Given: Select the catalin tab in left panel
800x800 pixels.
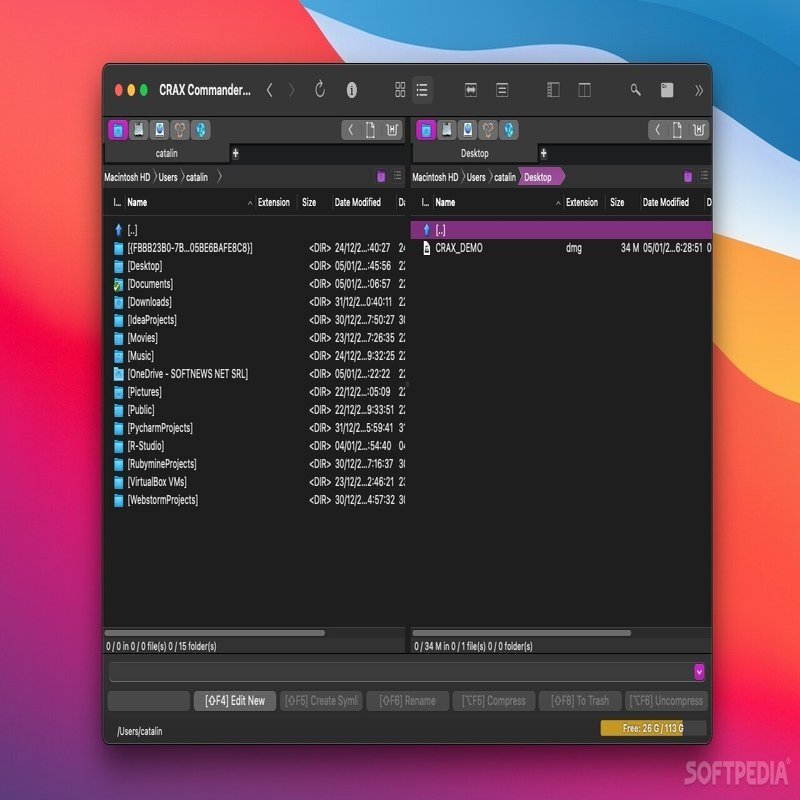Looking at the screenshot, I should pos(167,153).
